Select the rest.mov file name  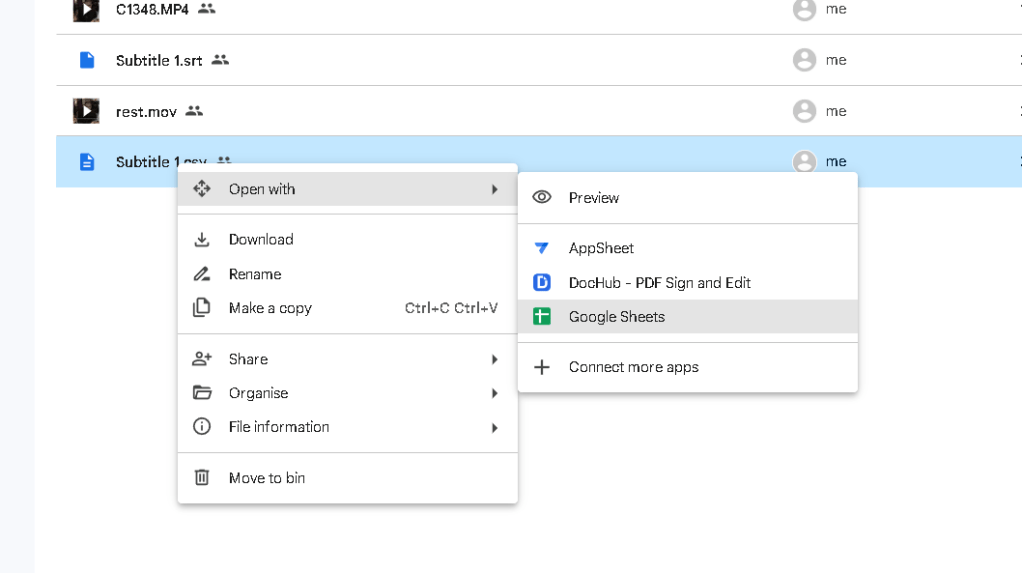point(146,112)
